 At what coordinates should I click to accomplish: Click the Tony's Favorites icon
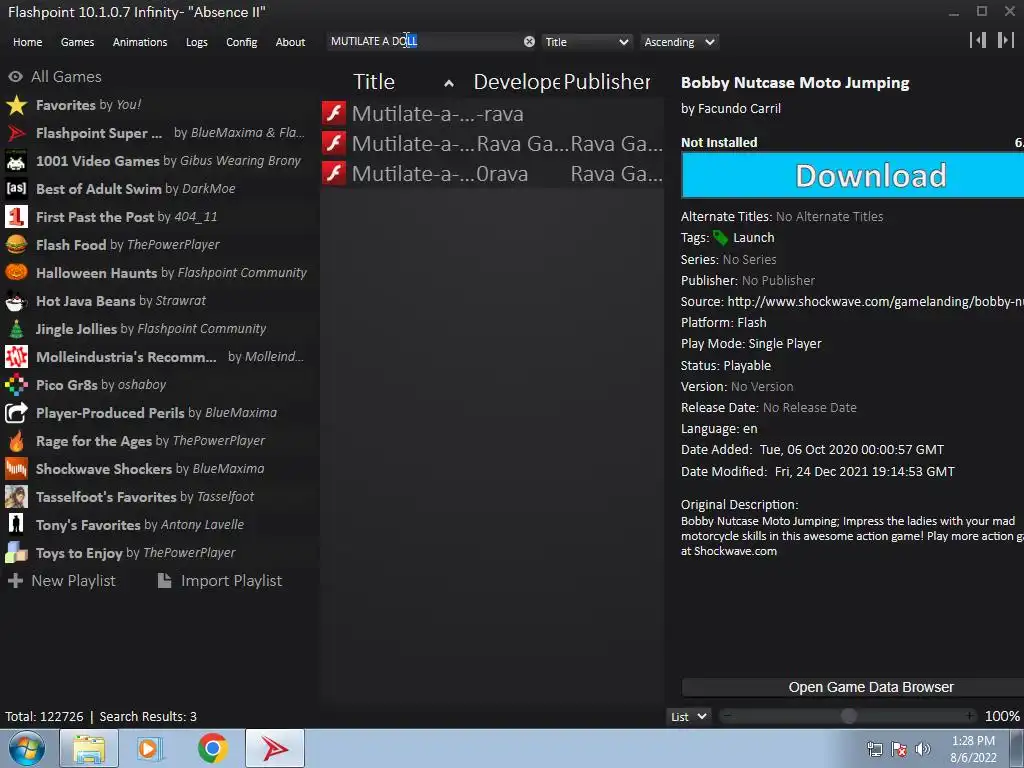pos(16,525)
